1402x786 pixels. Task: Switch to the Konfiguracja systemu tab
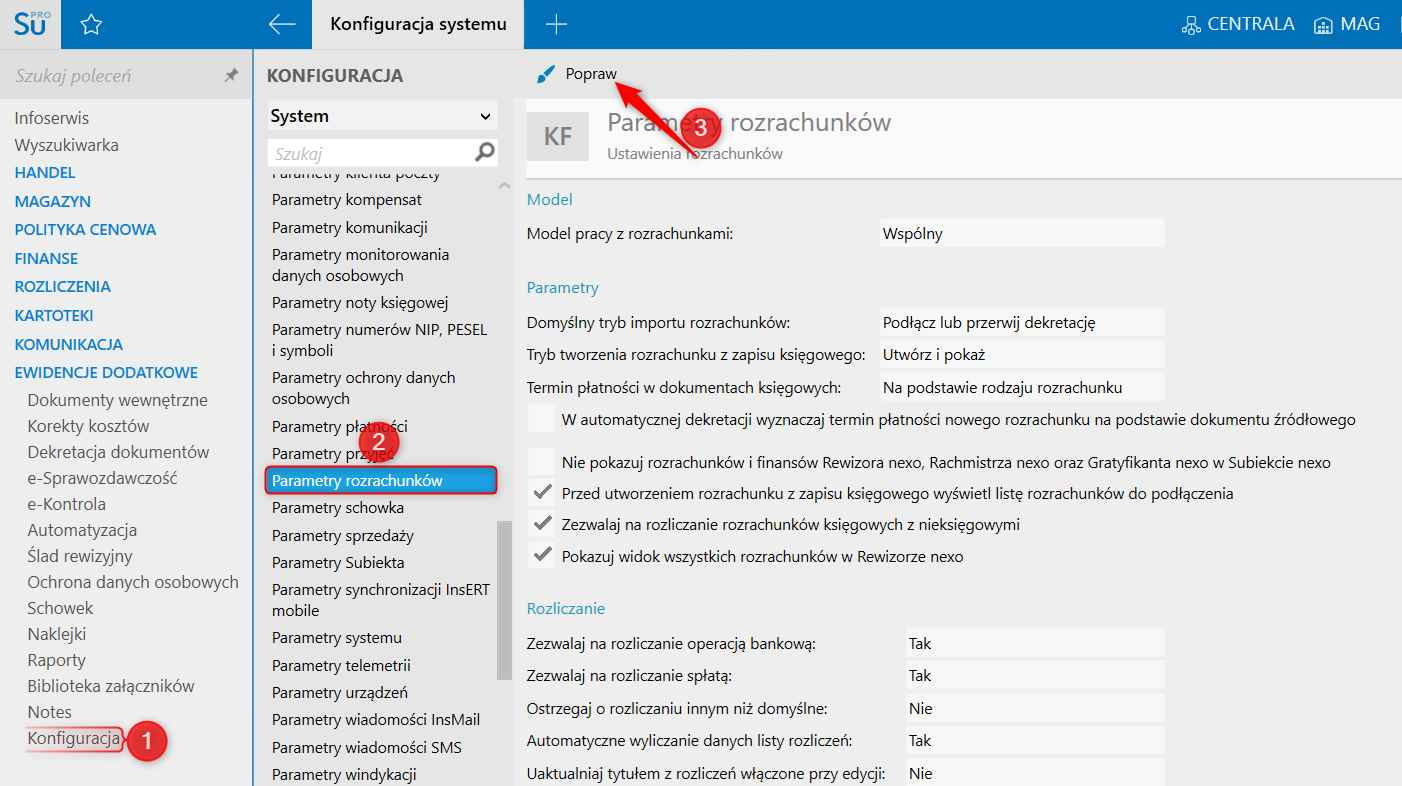418,24
